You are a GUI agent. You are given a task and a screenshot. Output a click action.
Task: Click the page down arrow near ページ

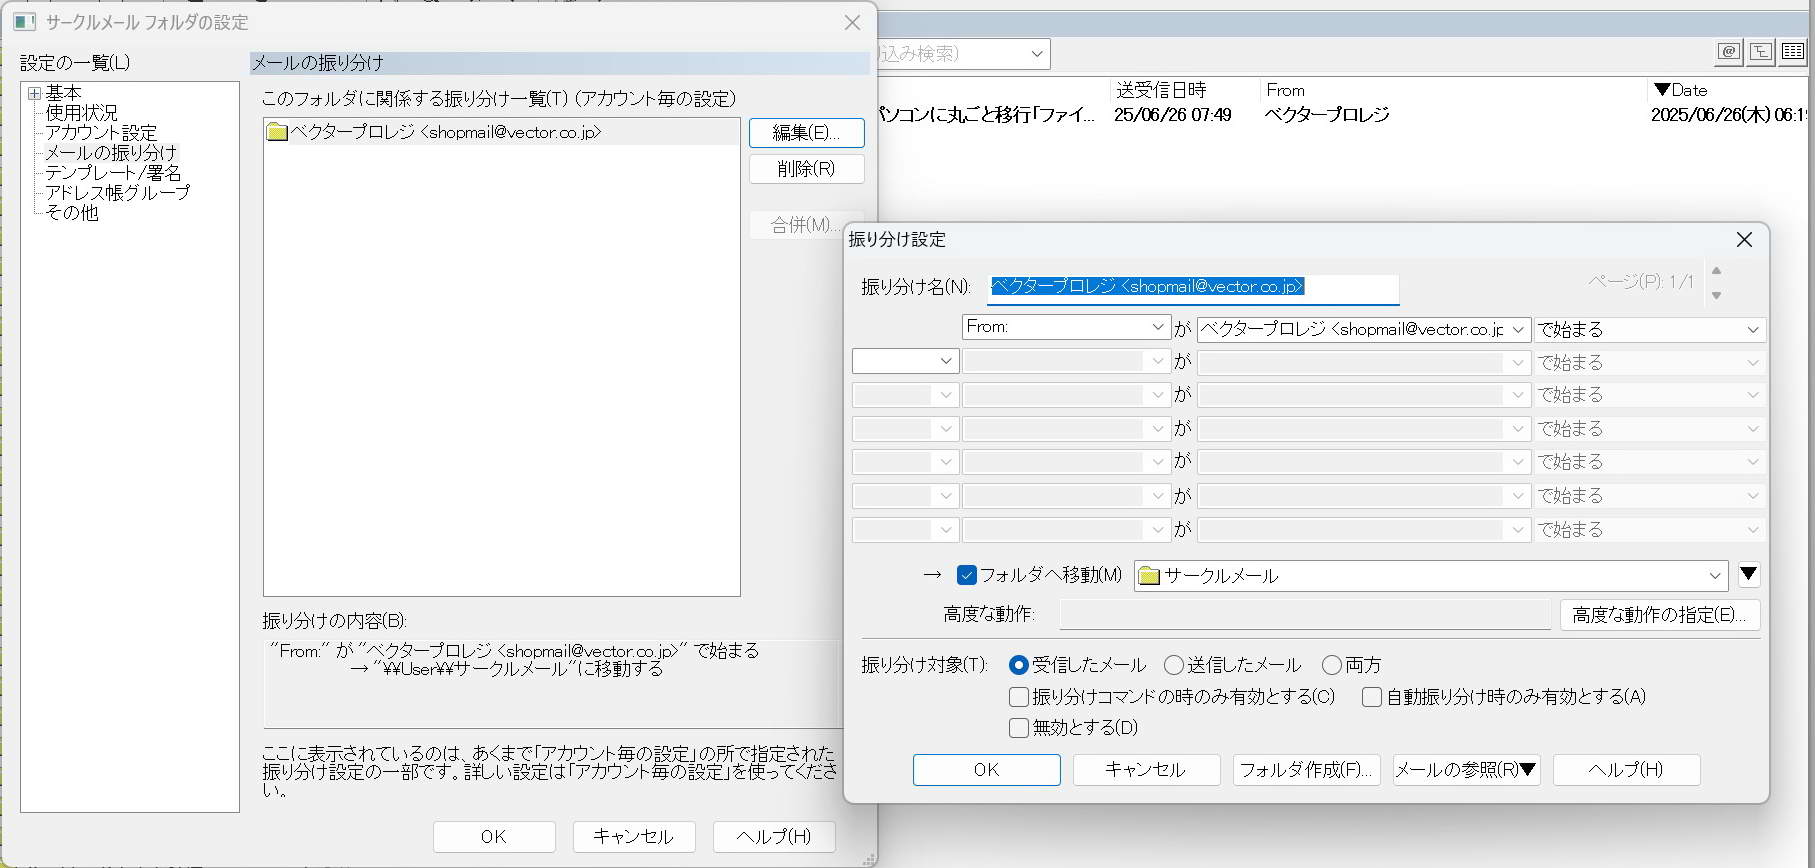[x=1717, y=295]
